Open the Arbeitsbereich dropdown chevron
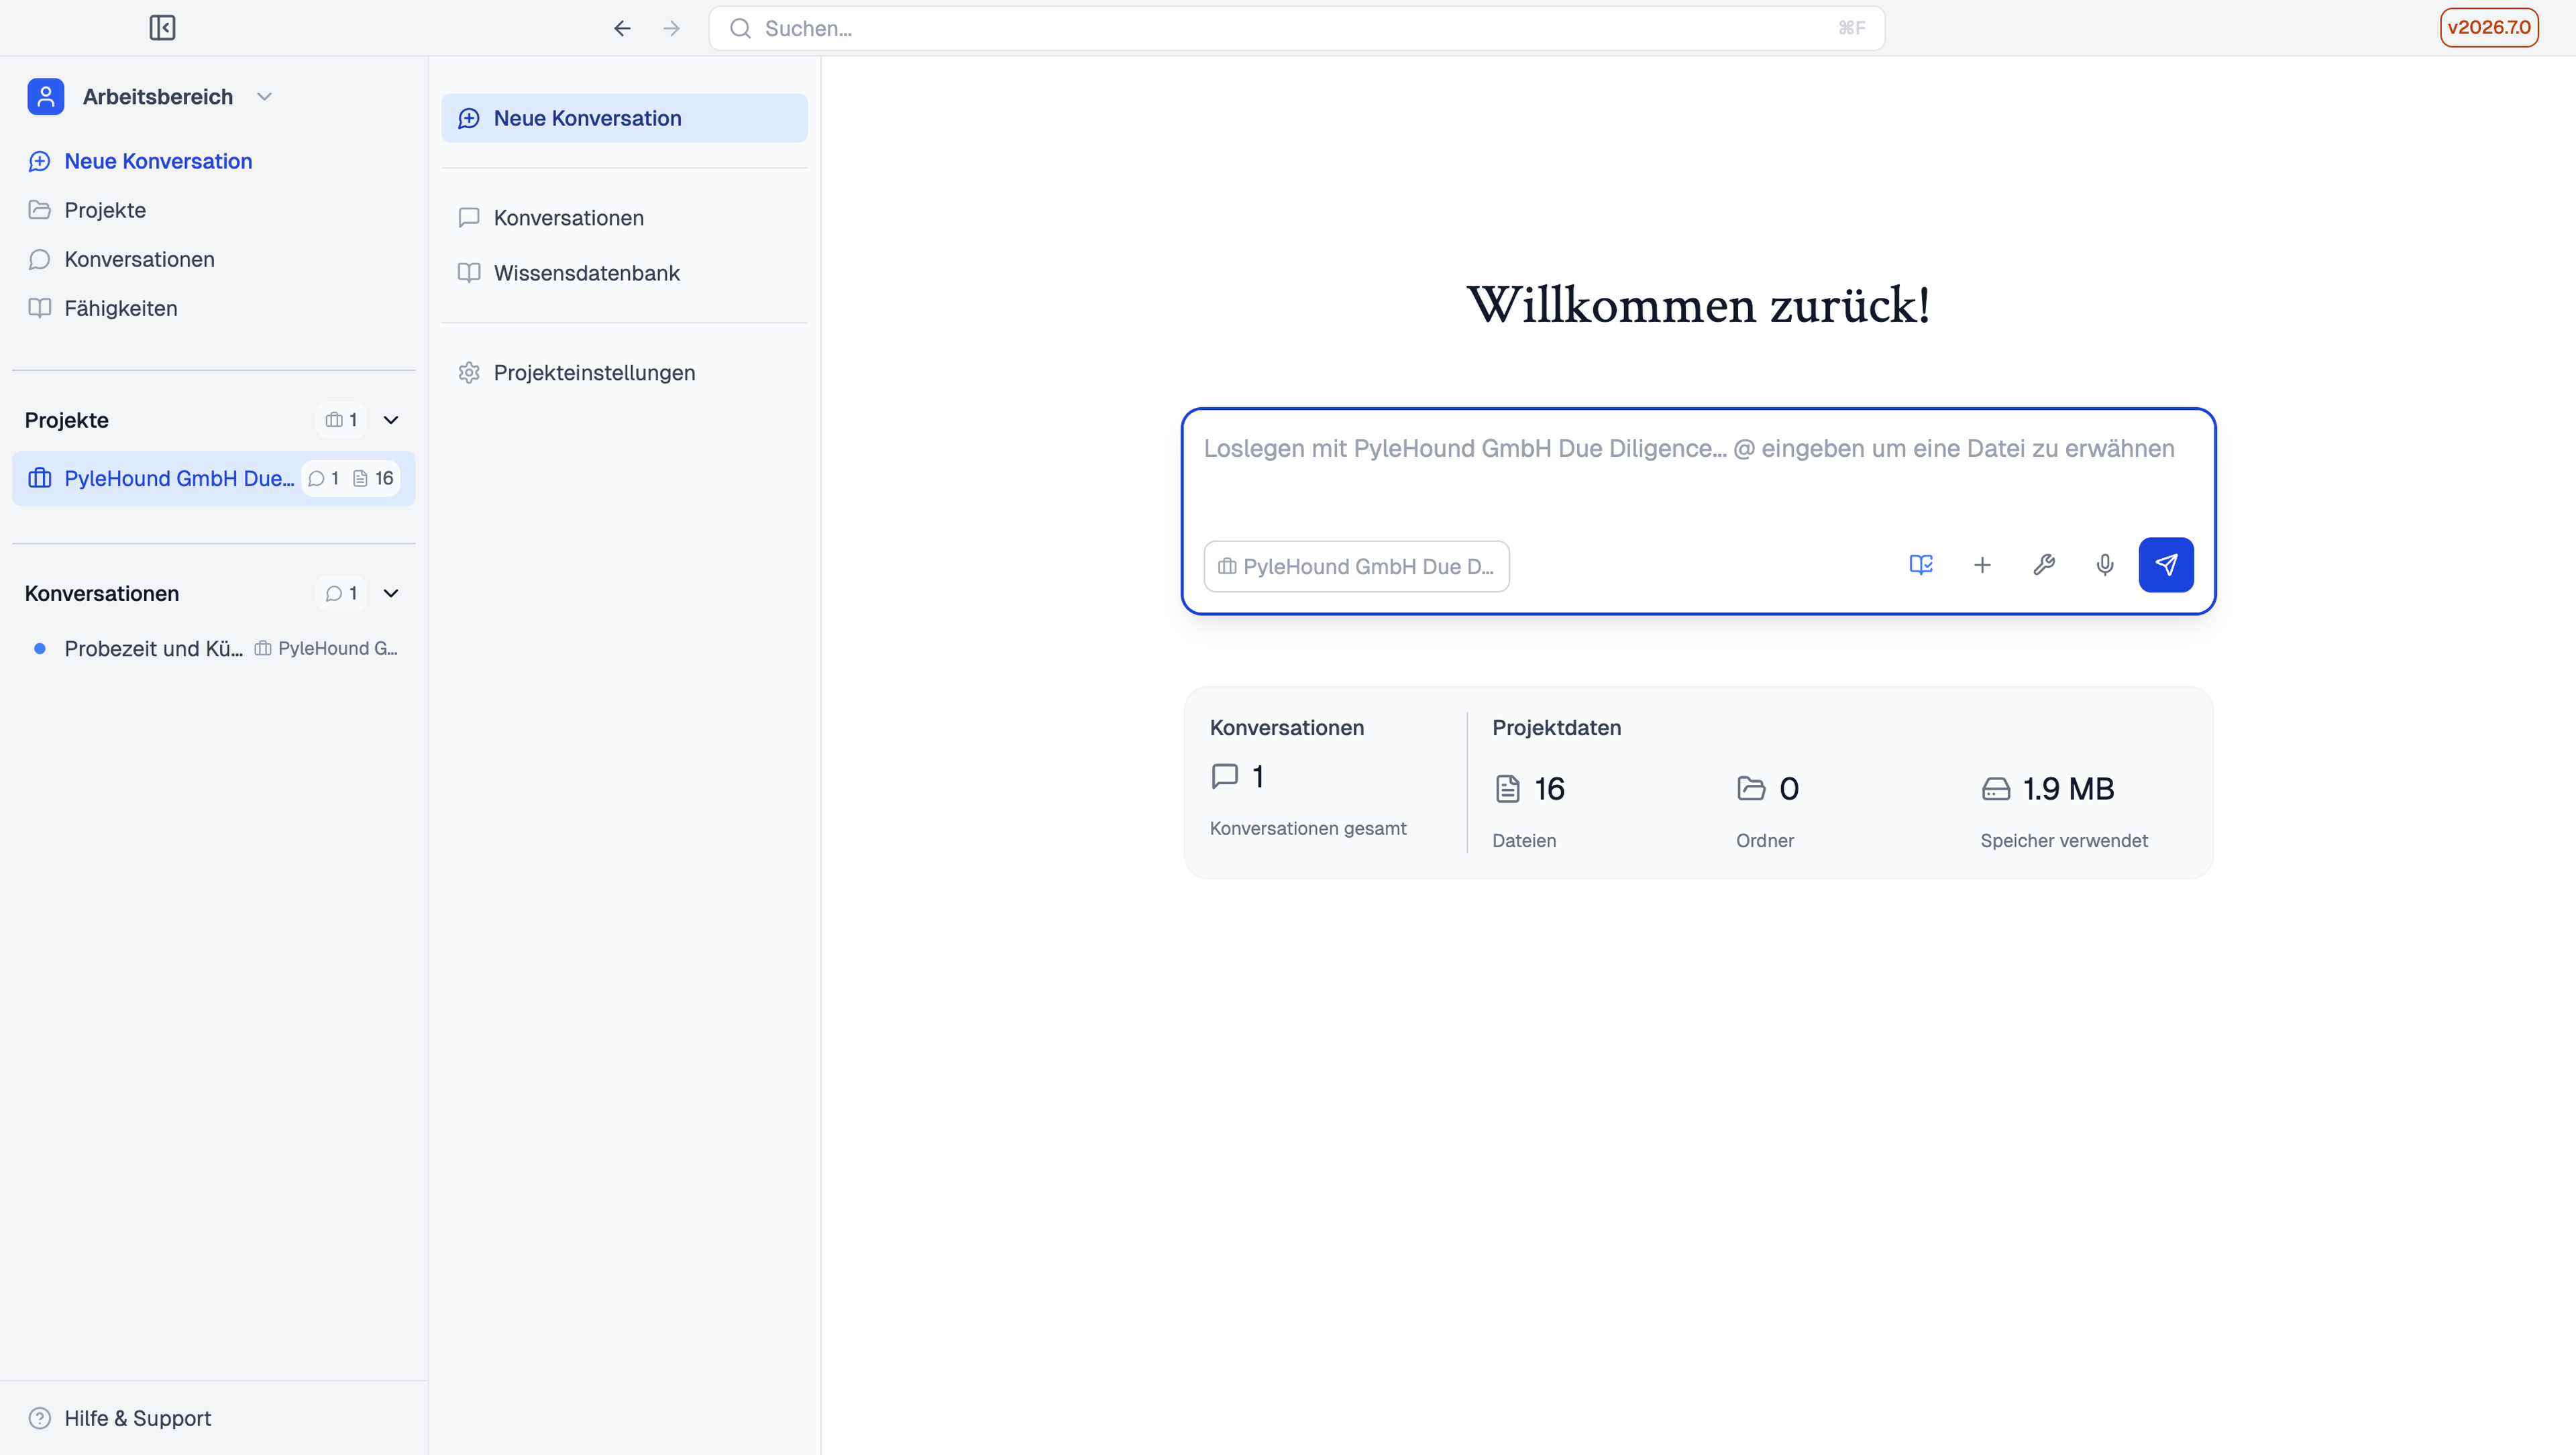 click(x=264, y=97)
